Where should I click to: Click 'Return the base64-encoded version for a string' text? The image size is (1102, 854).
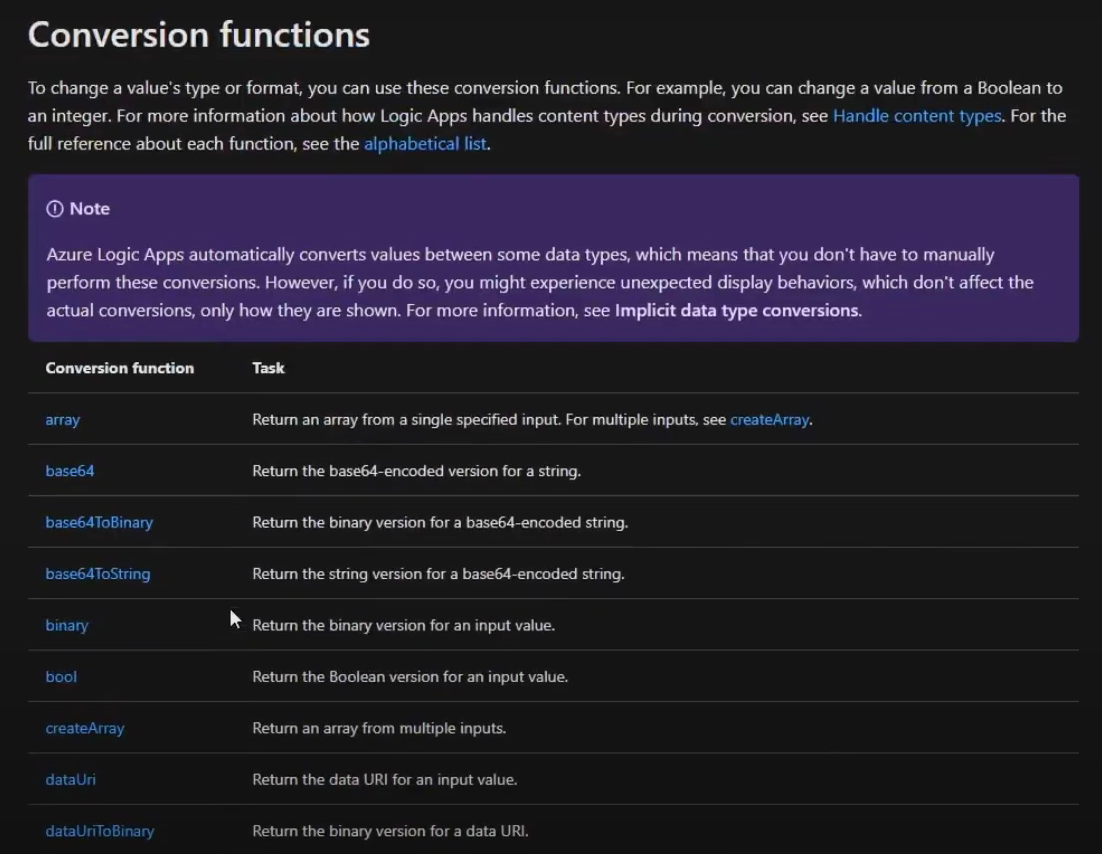click(417, 471)
